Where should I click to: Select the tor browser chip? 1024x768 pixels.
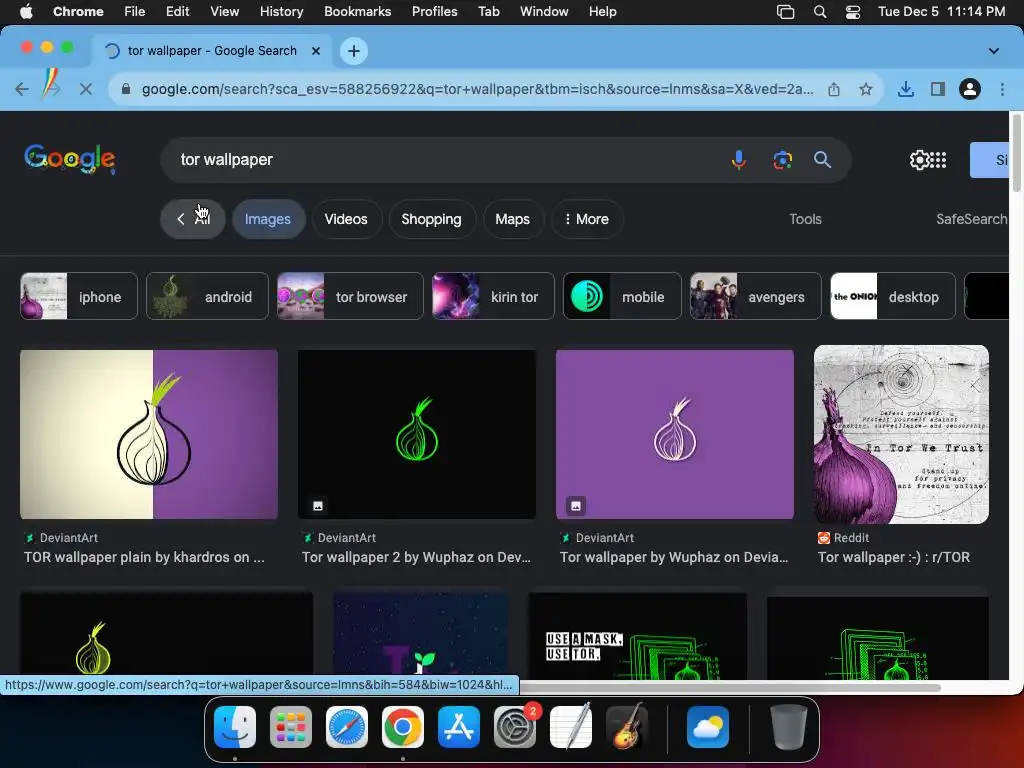point(350,296)
